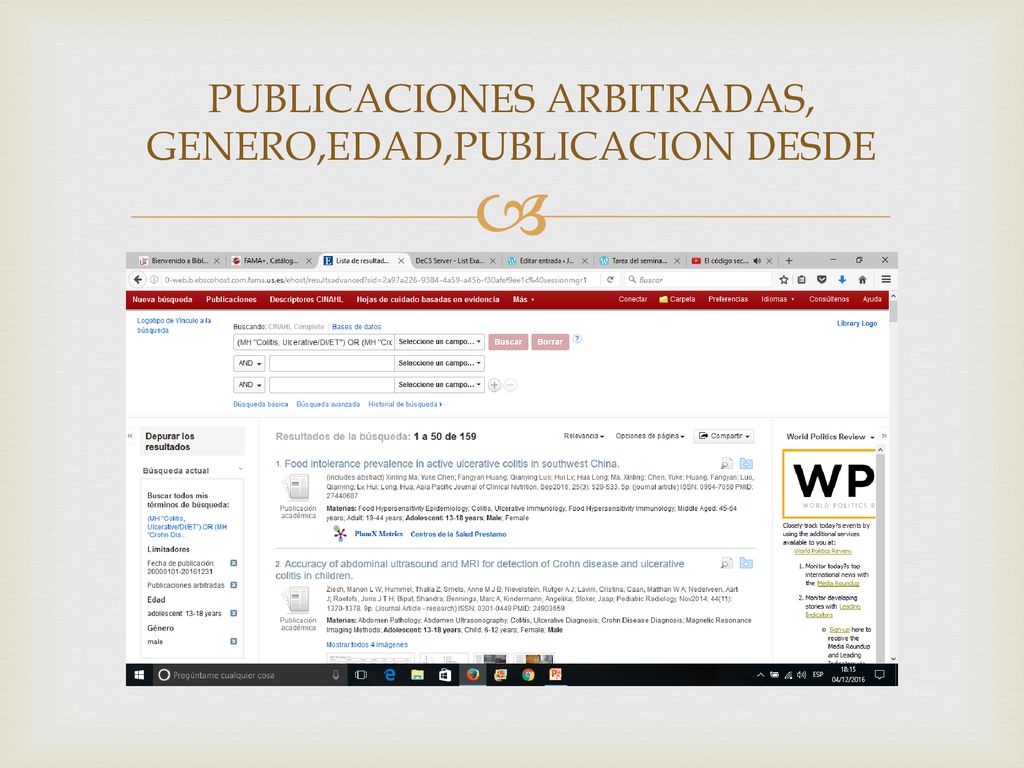1024x768 pixels.
Task: Open the Búsqueda básica link
Action: tap(261, 404)
